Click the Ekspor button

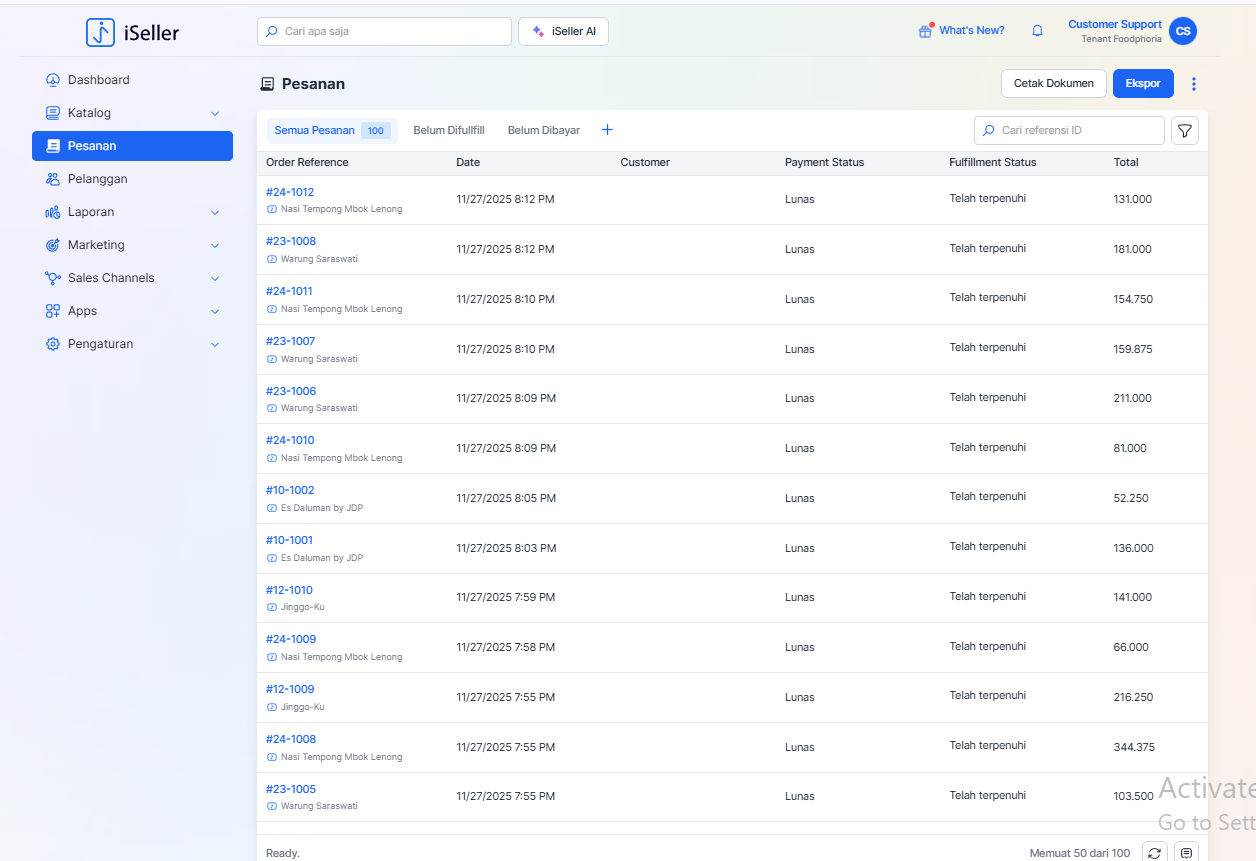point(1143,84)
